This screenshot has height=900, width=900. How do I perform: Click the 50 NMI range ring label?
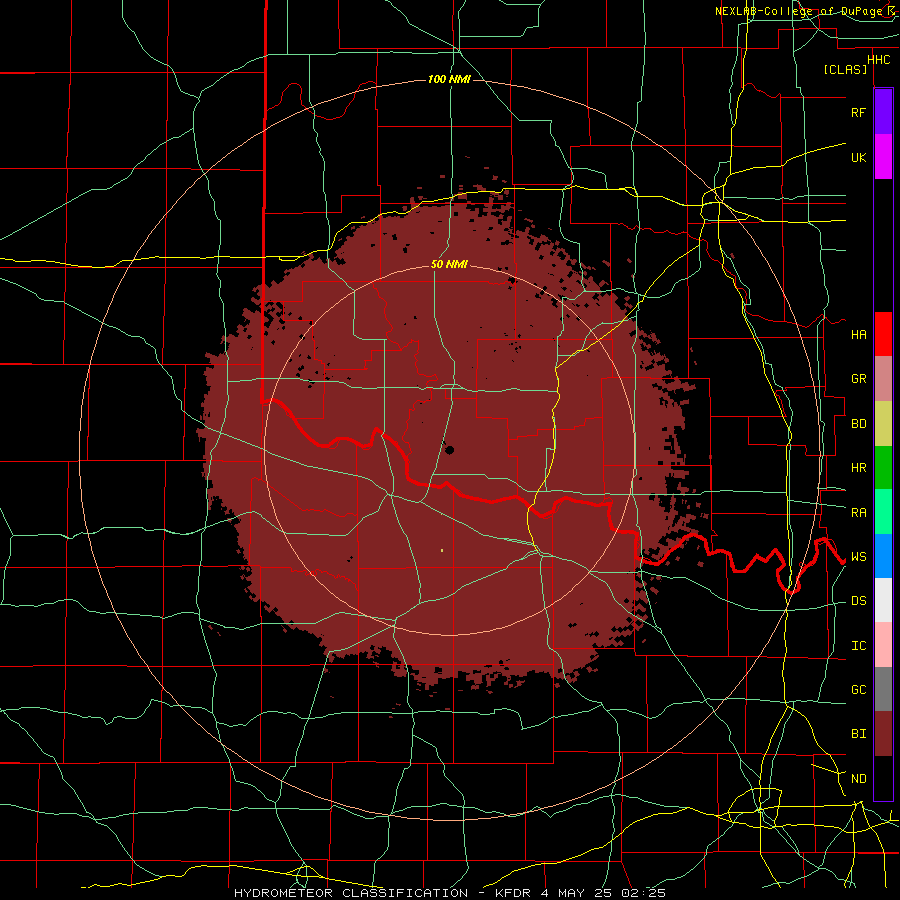point(449,264)
